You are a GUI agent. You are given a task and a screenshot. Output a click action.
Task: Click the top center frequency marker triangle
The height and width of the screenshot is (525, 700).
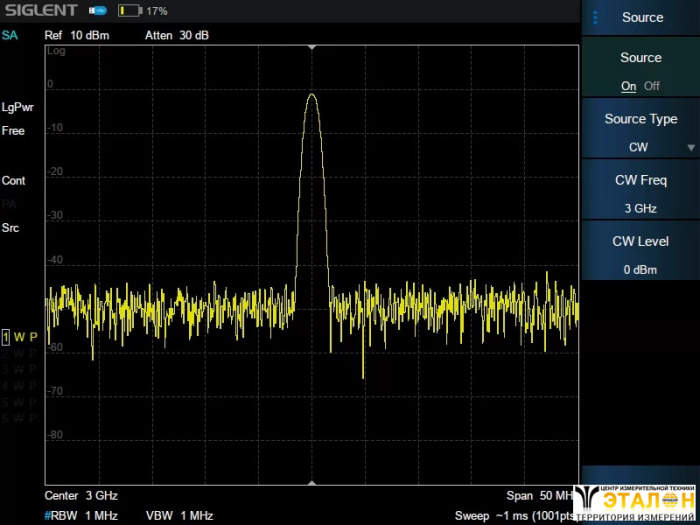(312, 47)
